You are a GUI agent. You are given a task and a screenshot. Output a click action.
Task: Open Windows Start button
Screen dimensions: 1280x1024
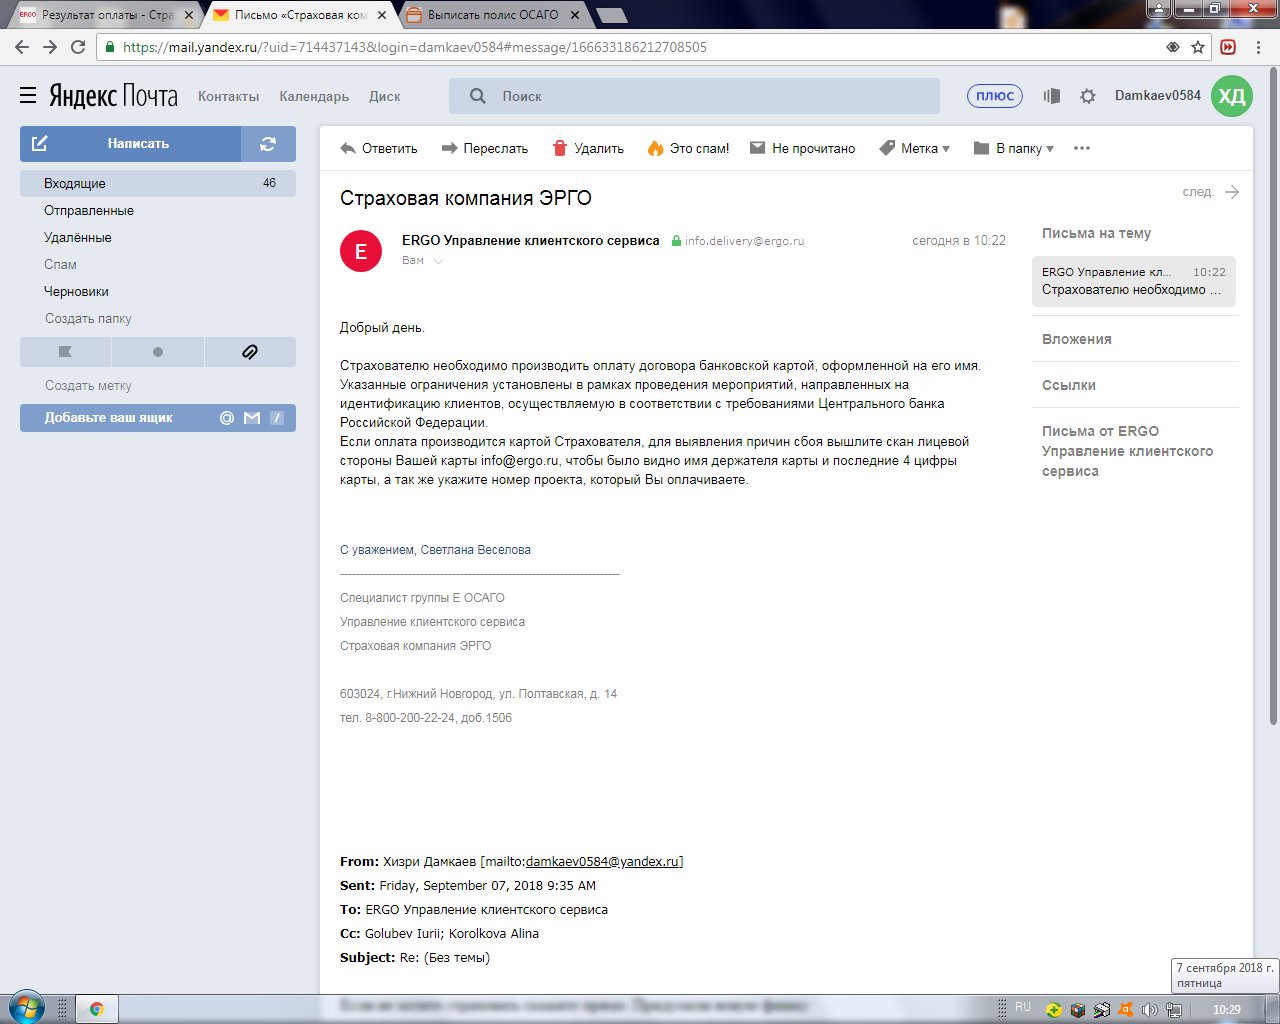25,1008
